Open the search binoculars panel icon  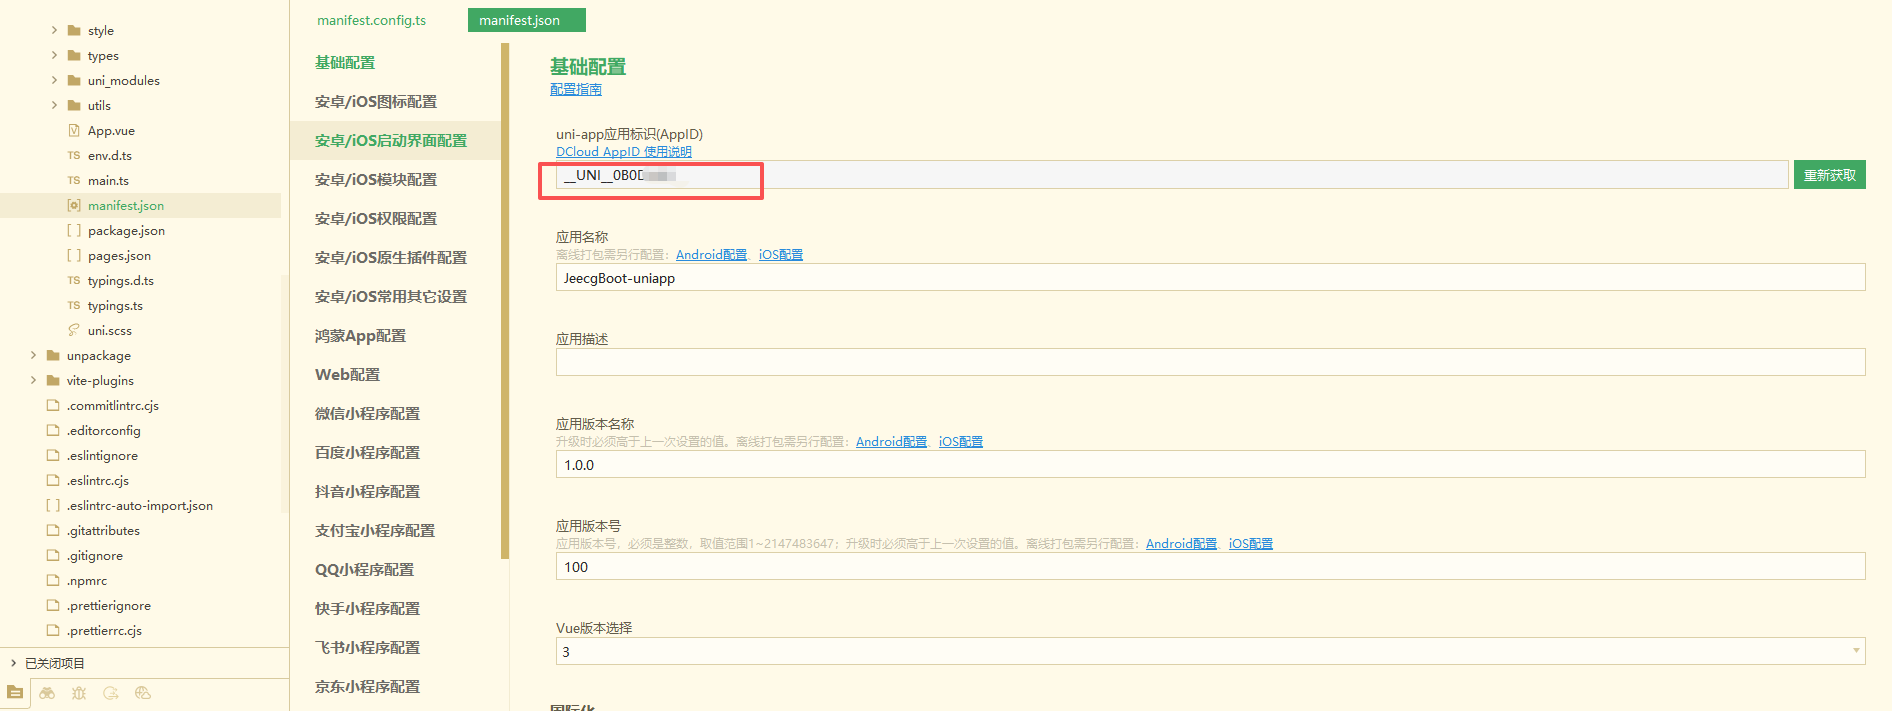click(47, 693)
